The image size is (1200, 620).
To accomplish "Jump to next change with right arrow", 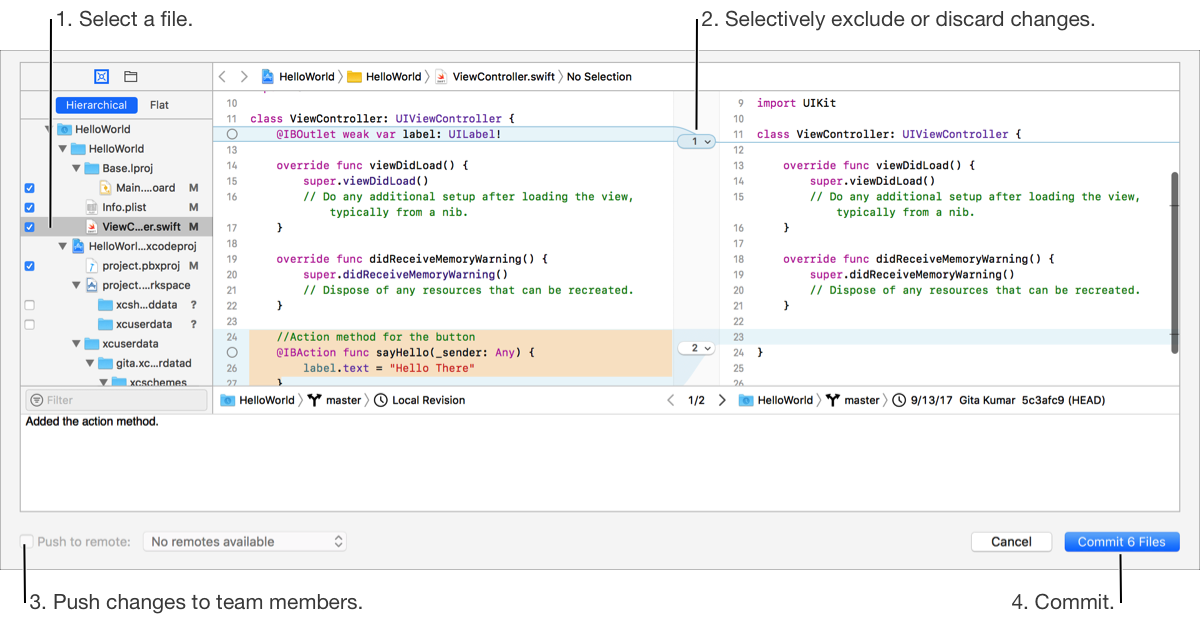I will [722, 400].
